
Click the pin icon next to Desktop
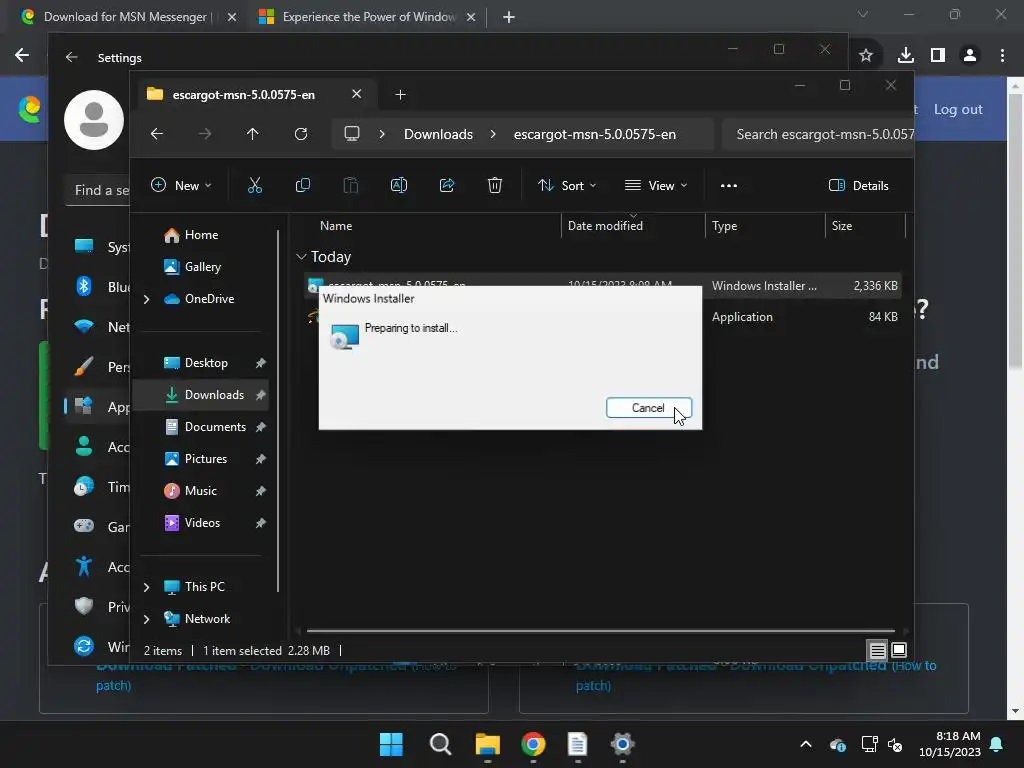(x=261, y=362)
